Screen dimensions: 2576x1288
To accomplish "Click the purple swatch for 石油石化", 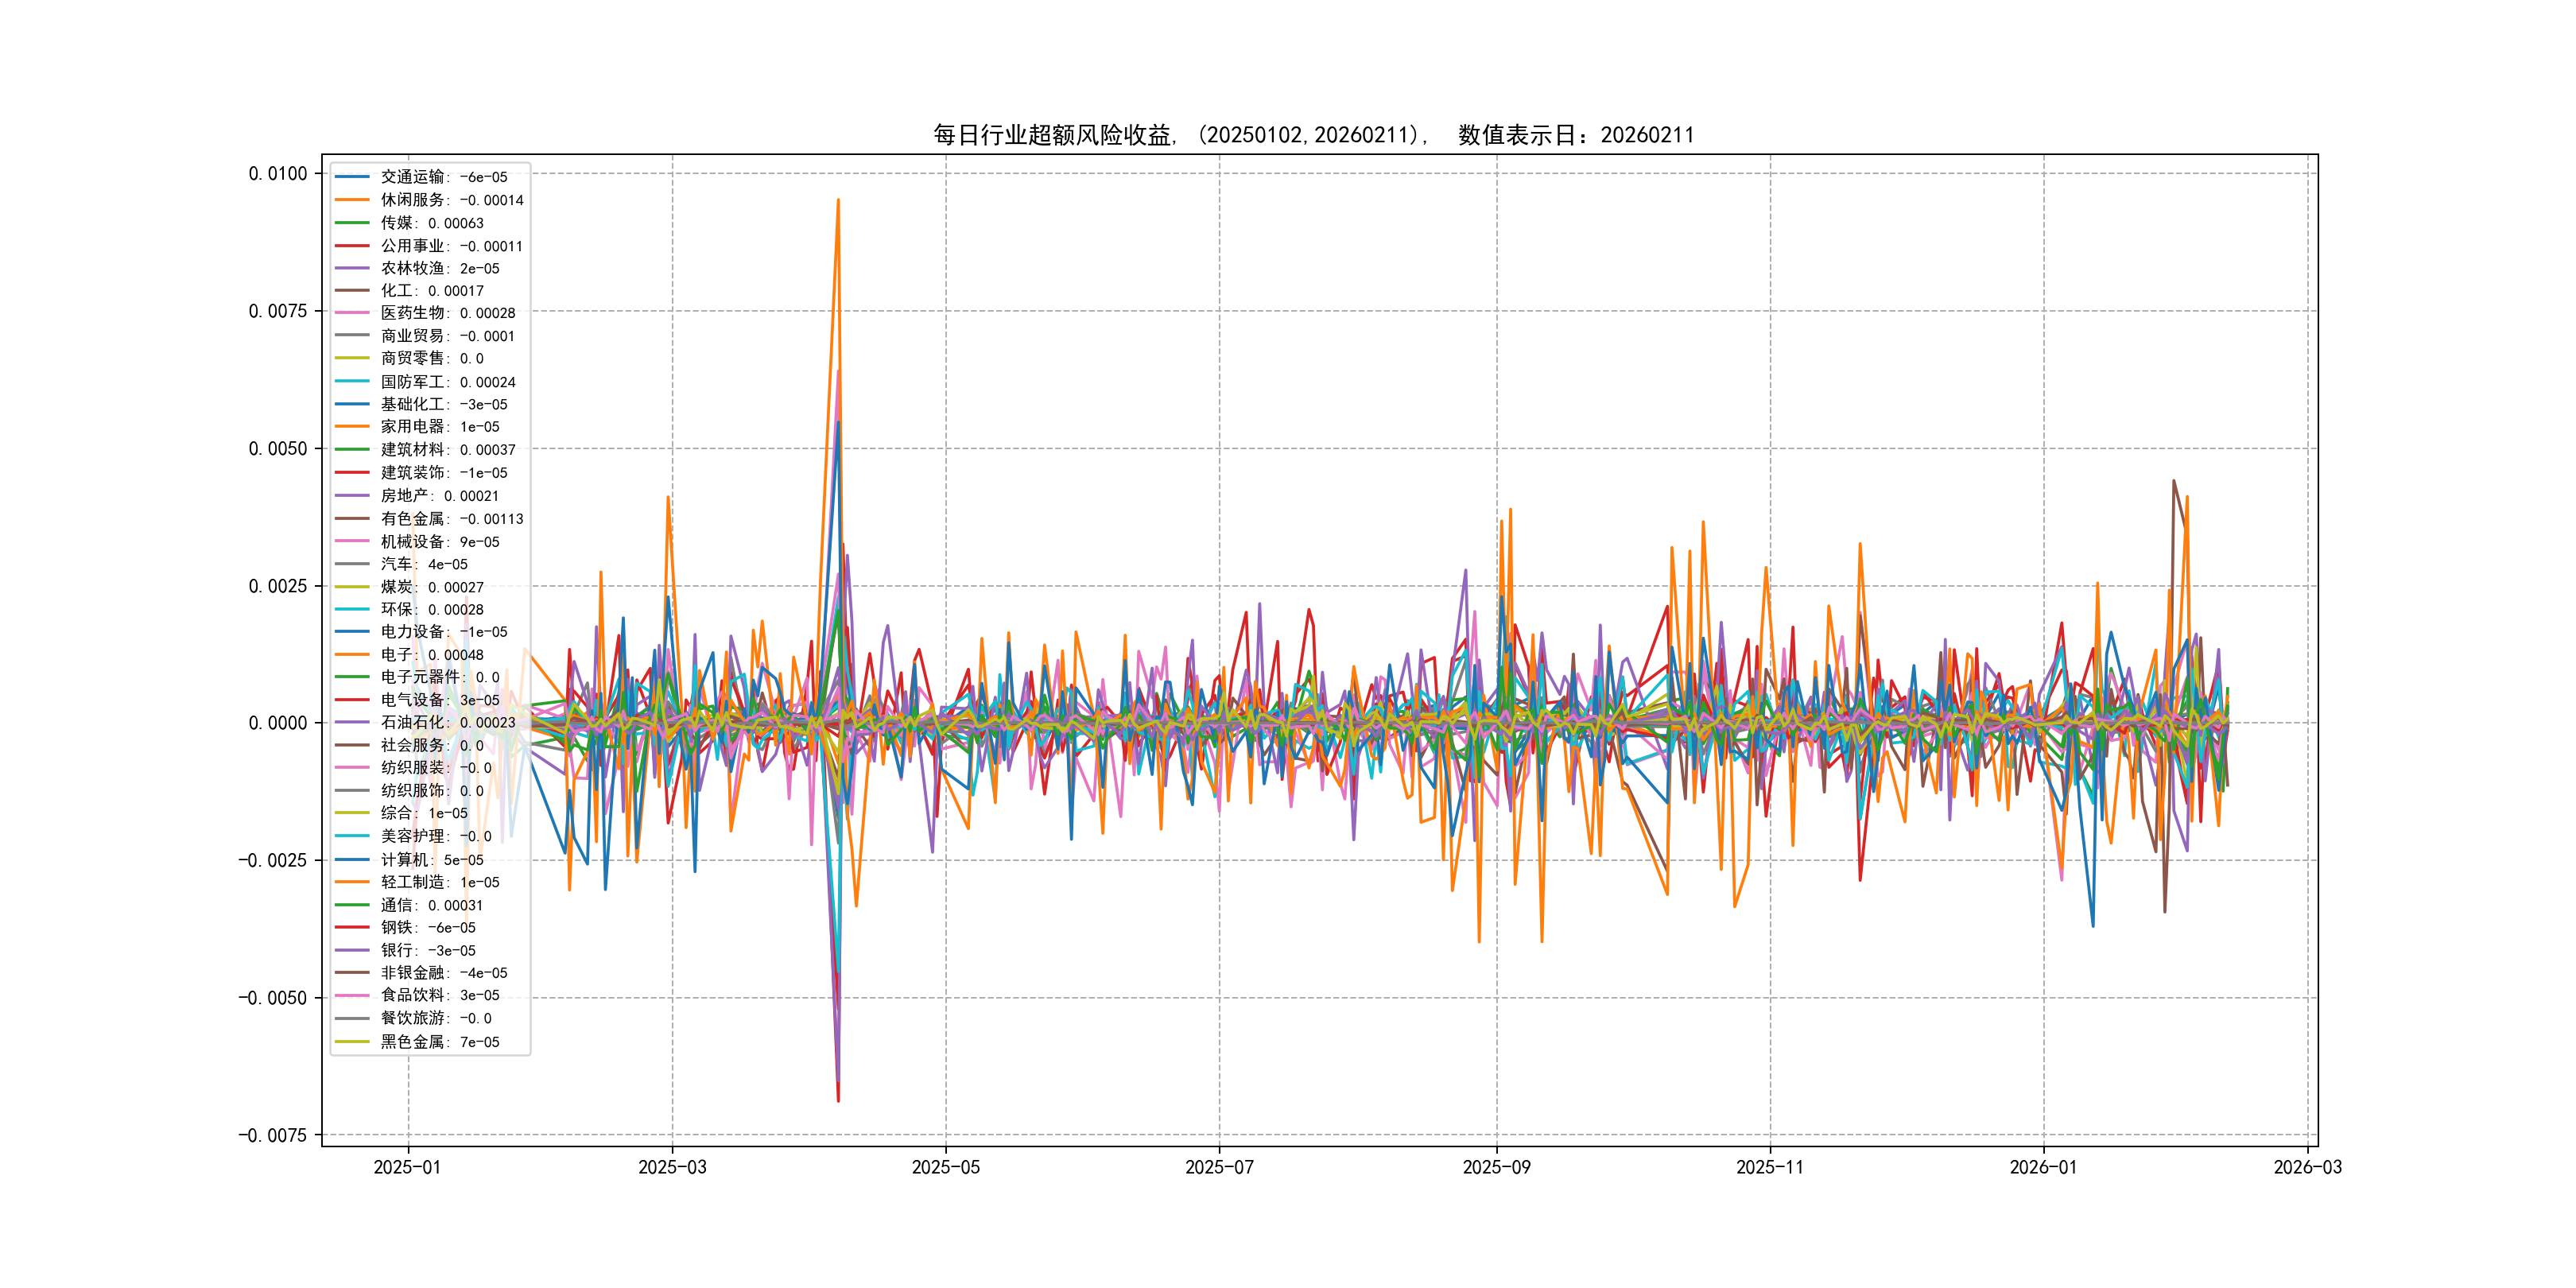I will pyautogui.click(x=352, y=722).
